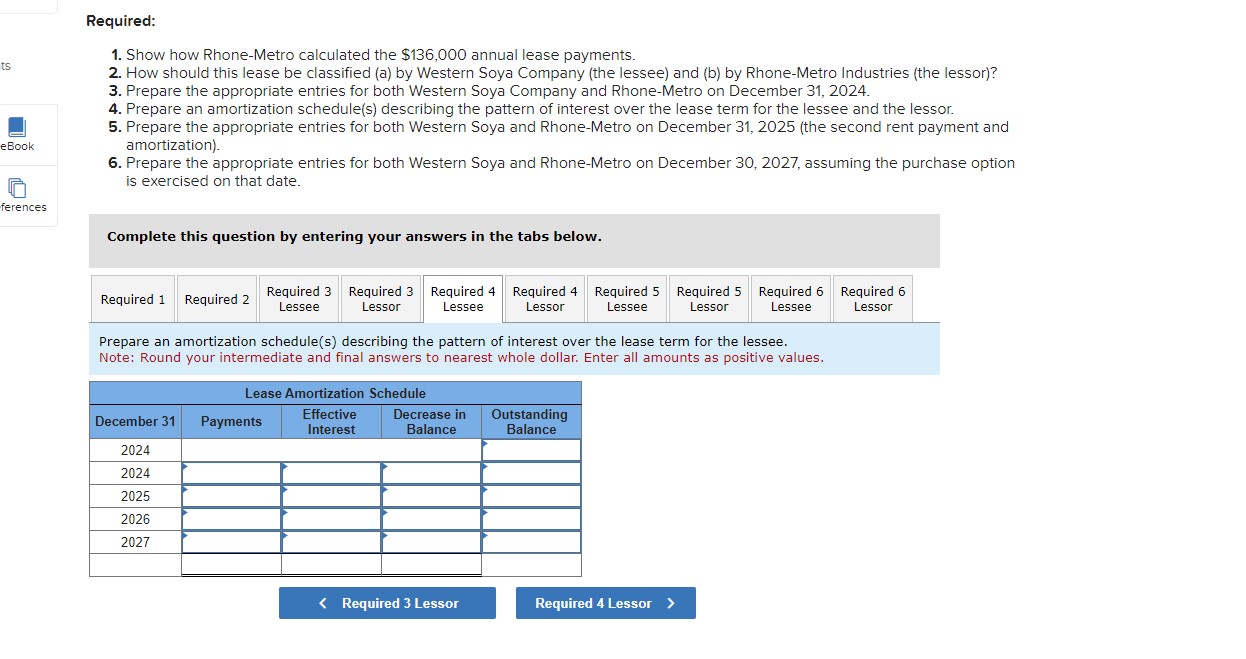The image size is (1246, 659).
Task: Open the Required 3 Lessee tab
Action: (x=299, y=299)
